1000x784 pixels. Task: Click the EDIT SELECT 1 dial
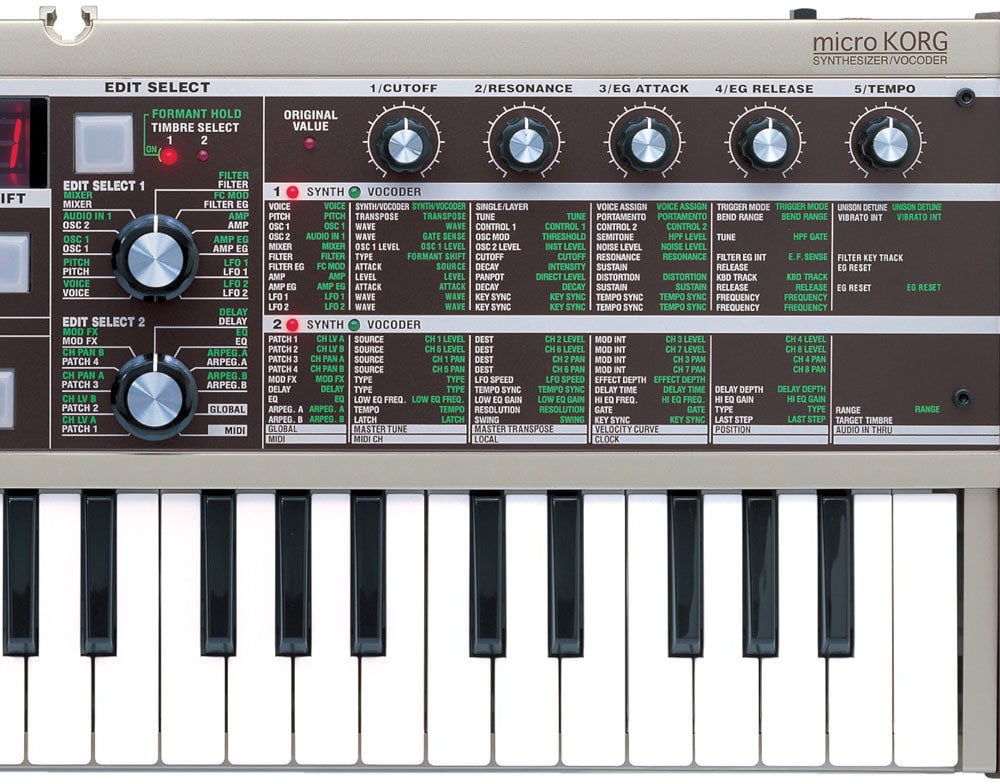point(154,257)
